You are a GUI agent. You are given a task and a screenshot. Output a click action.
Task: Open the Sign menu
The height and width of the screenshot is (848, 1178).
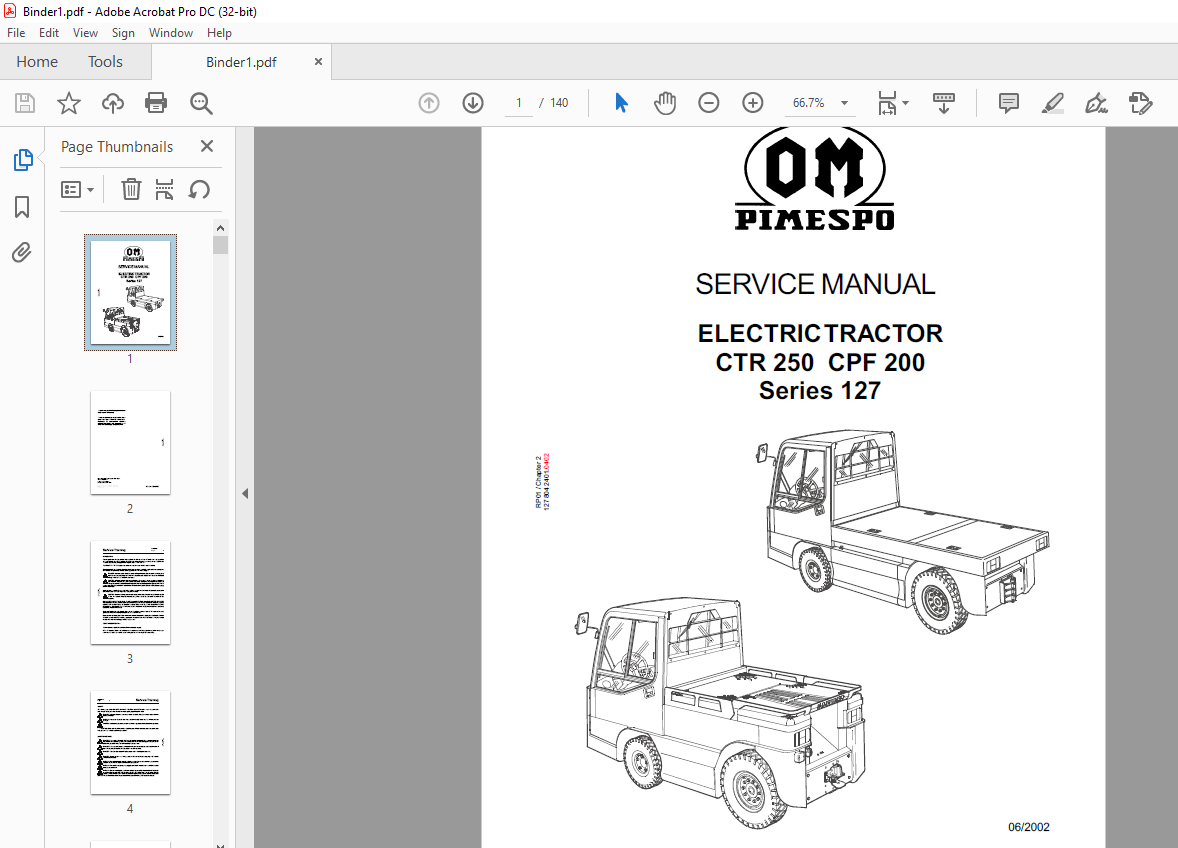point(123,33)
